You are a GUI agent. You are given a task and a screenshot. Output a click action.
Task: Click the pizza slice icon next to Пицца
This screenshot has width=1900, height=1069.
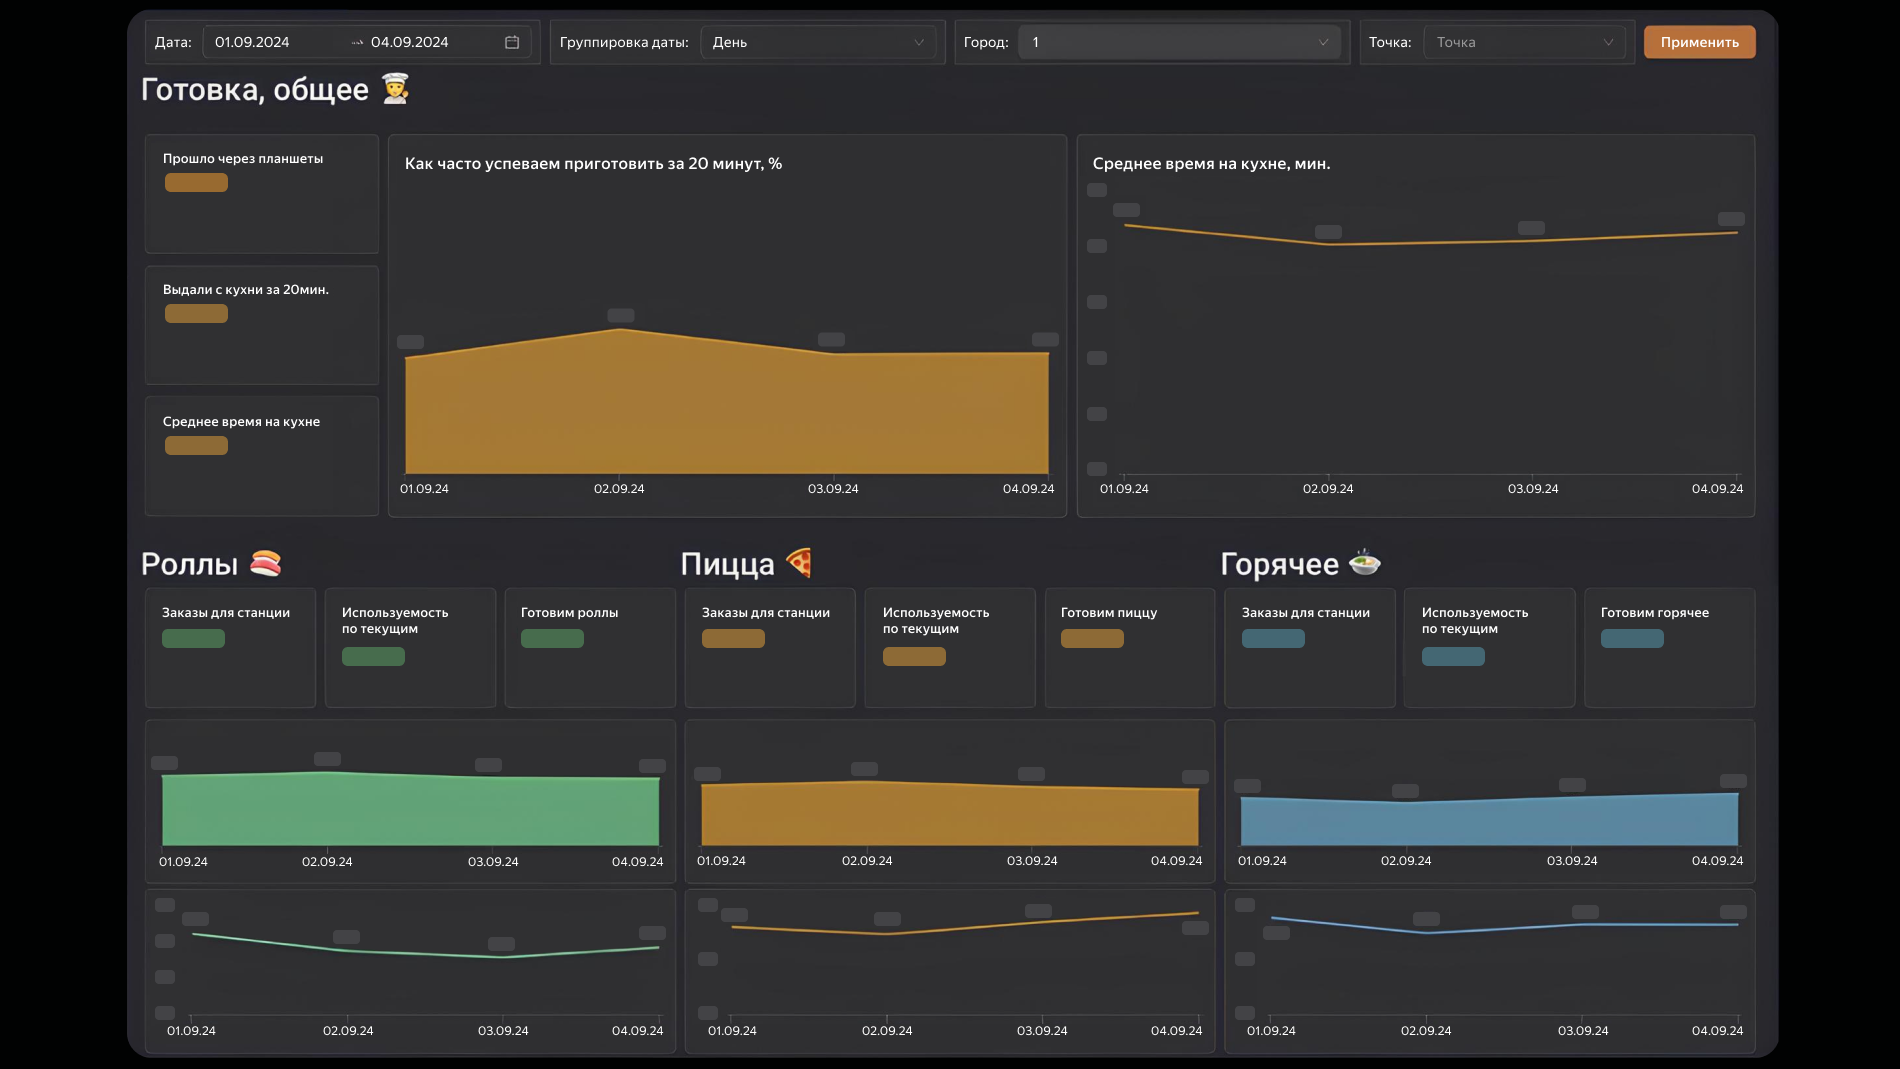[799, 563]
